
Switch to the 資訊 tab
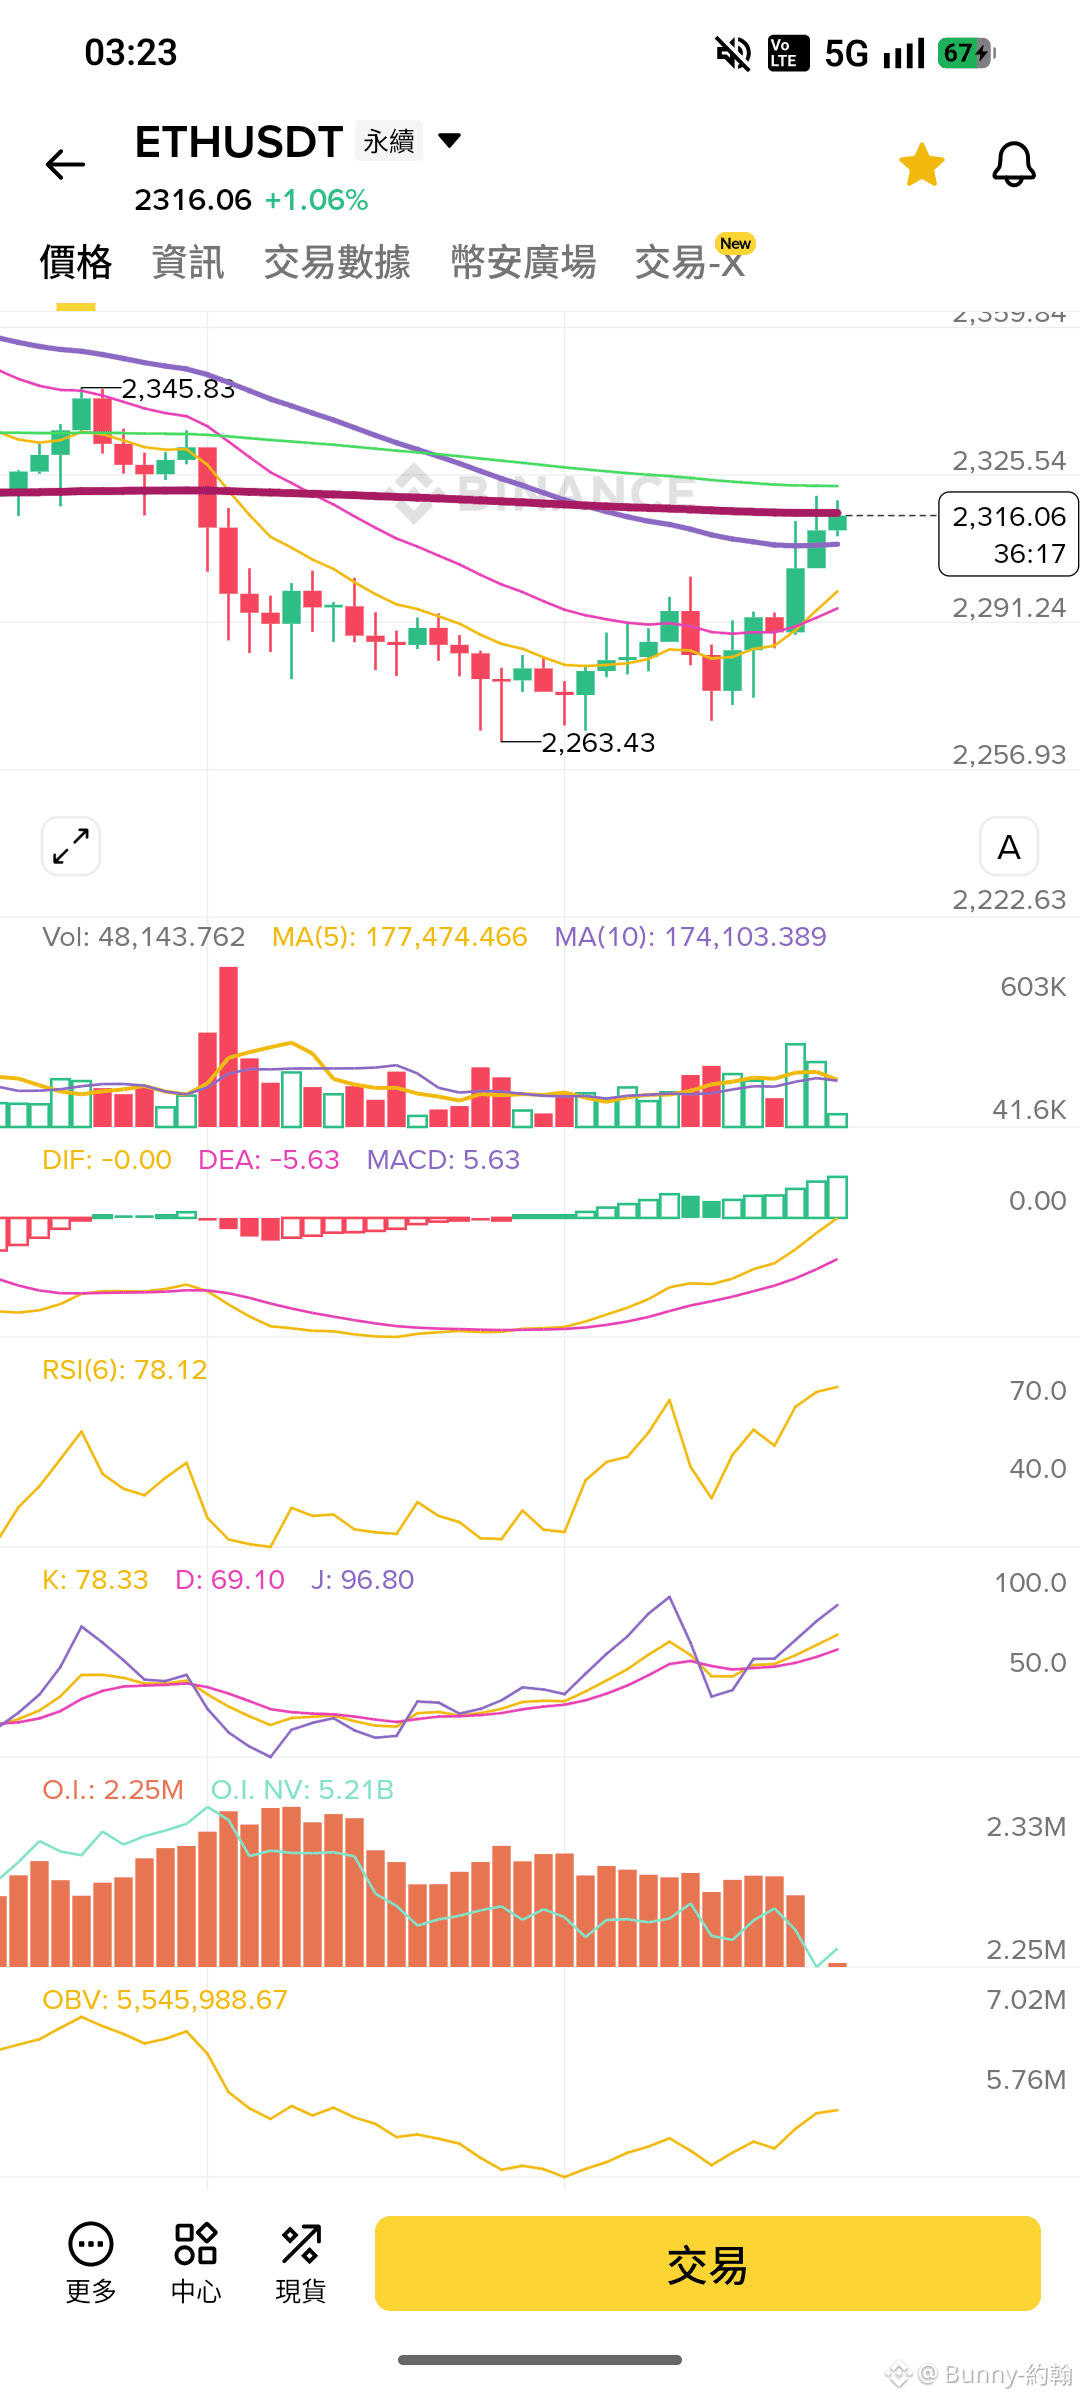tap(188, 262)
